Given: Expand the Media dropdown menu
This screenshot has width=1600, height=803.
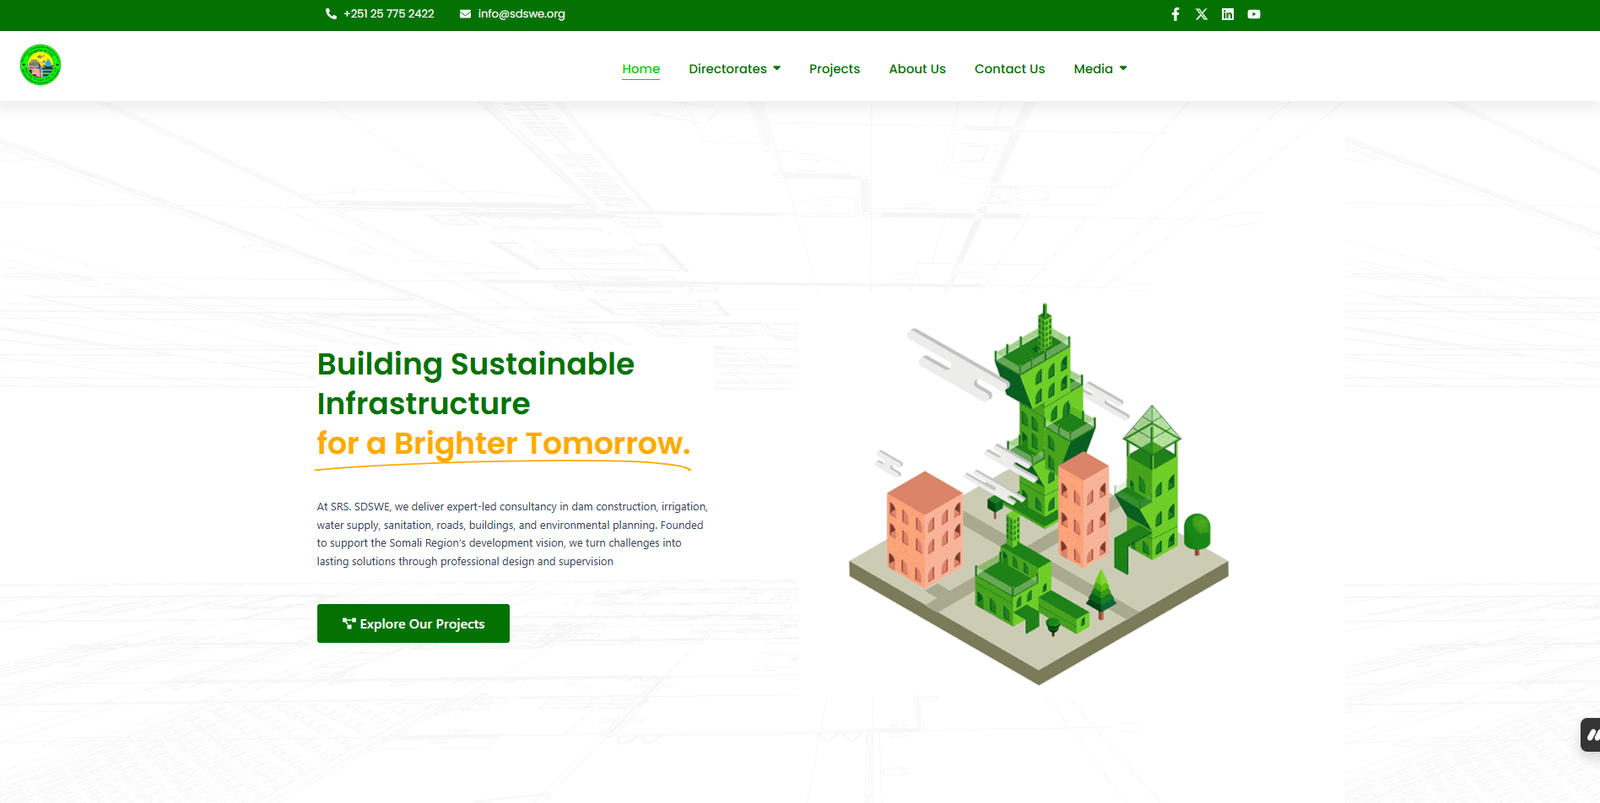Looking at the screenshot, I should [x=1093, y=69].
